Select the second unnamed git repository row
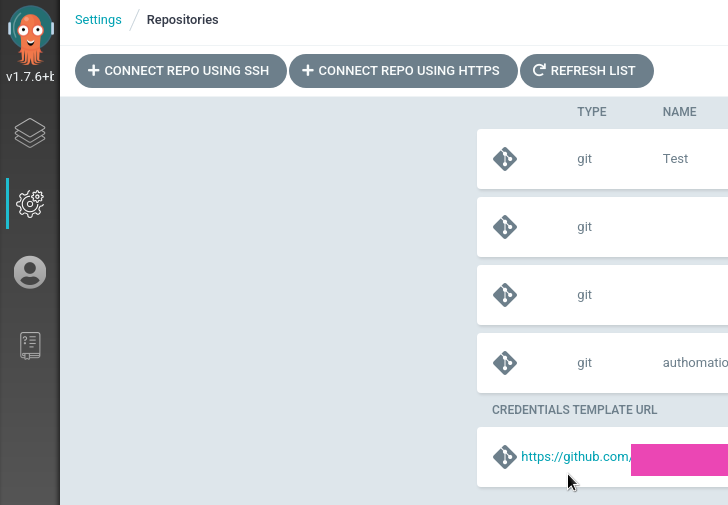Viewport: 728px width, 505px height. point(602,227)
